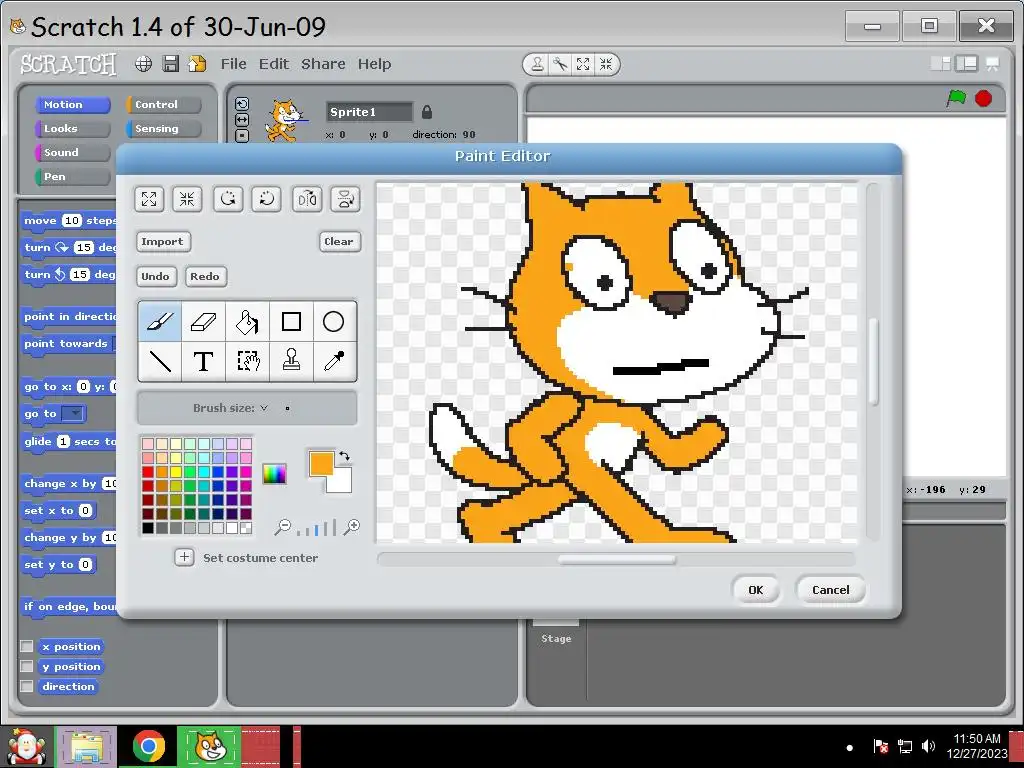Select the duplicate stamp toolbar icon
Screen dimensions: 1024x768
[537, 64]
